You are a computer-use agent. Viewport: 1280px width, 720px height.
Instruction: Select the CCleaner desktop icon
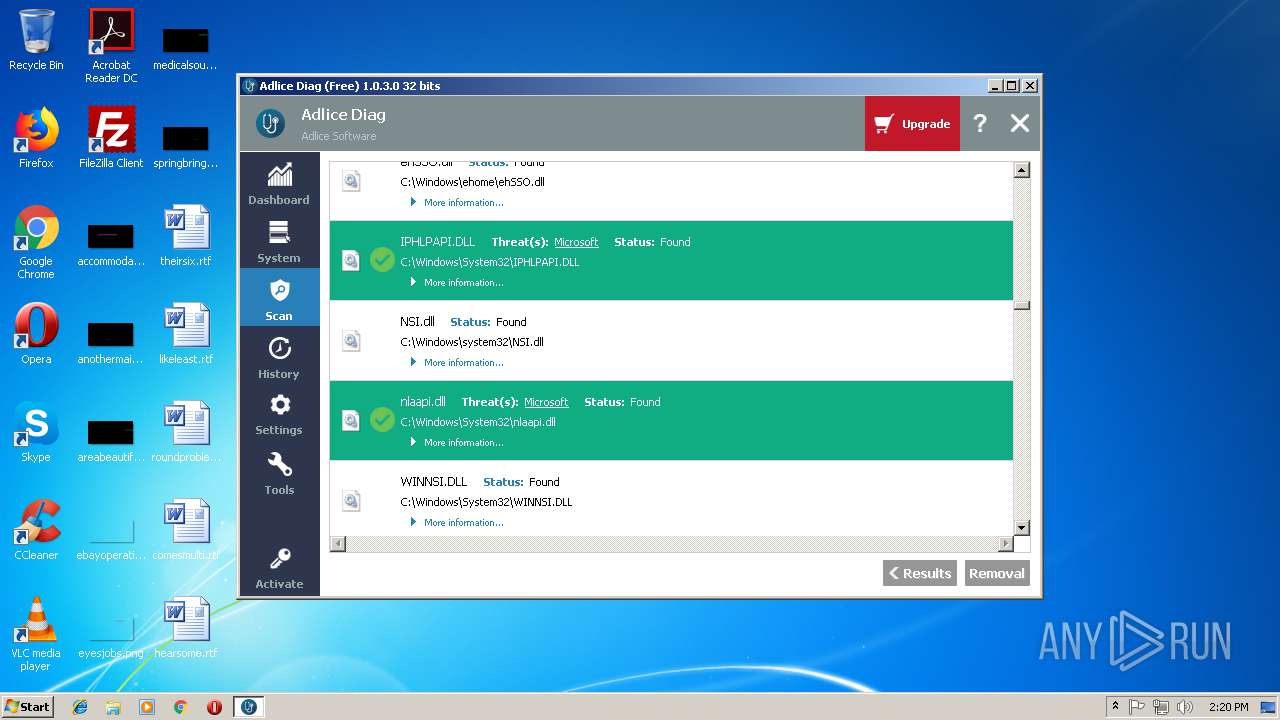point(36,530)
